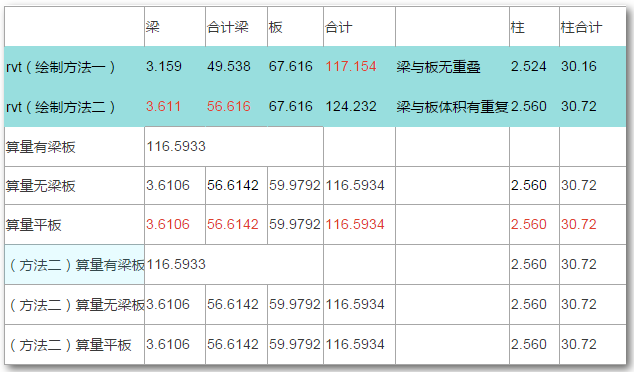Click the value 124.232

pyautogui.click(x=351, y=106)
